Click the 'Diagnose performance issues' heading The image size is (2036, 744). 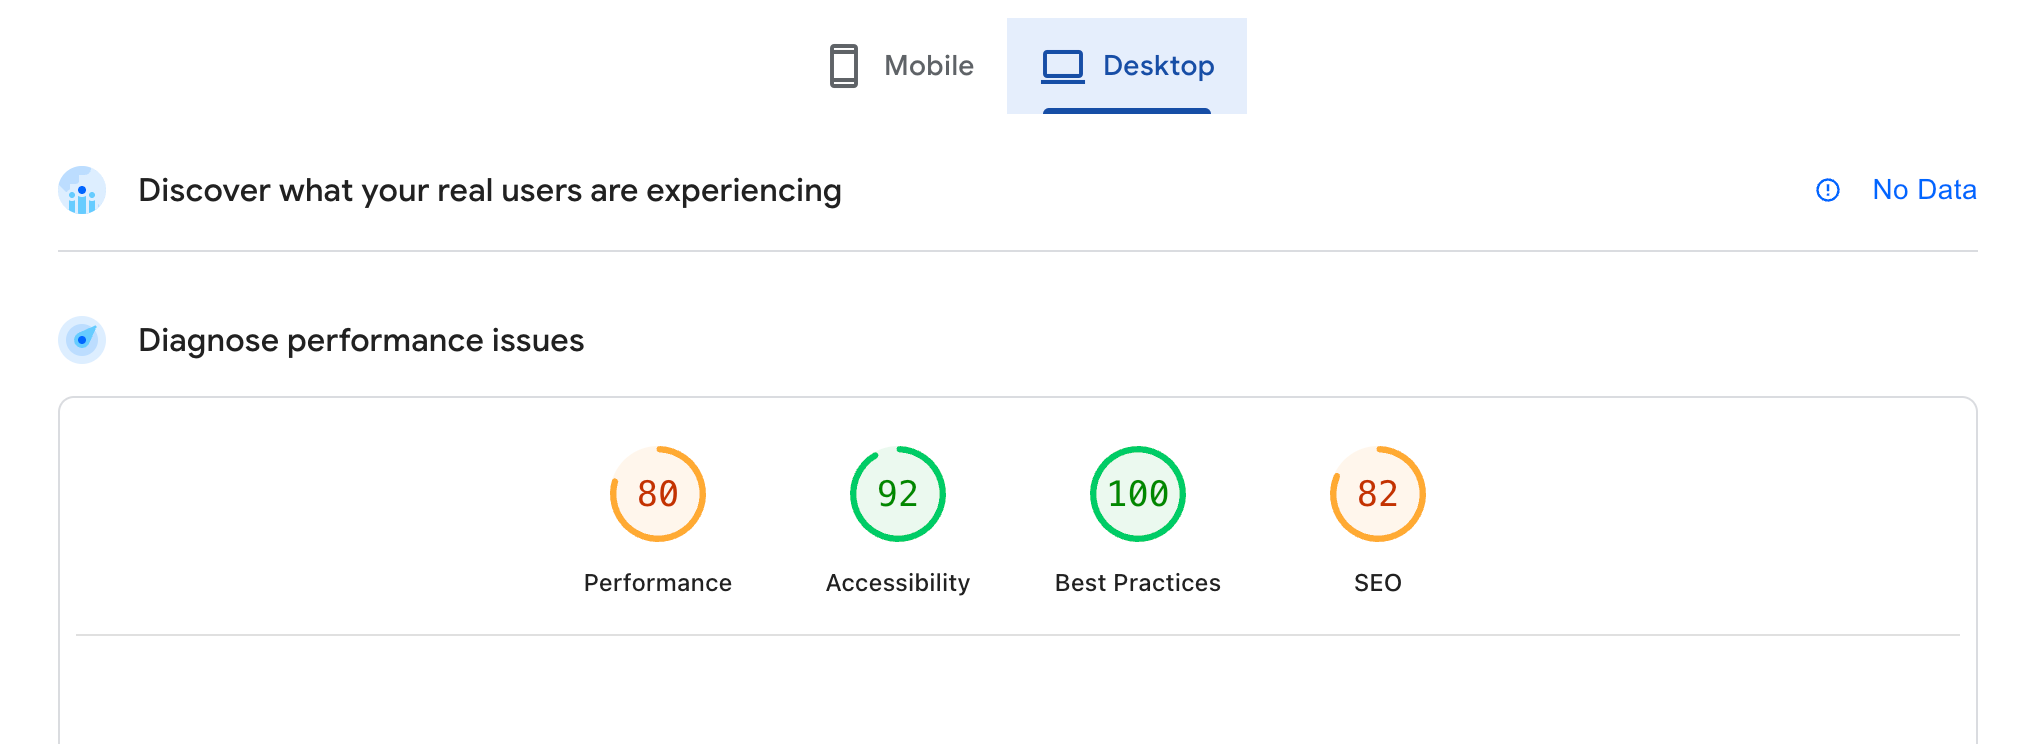pyautogui.click(x=361, y=340)
